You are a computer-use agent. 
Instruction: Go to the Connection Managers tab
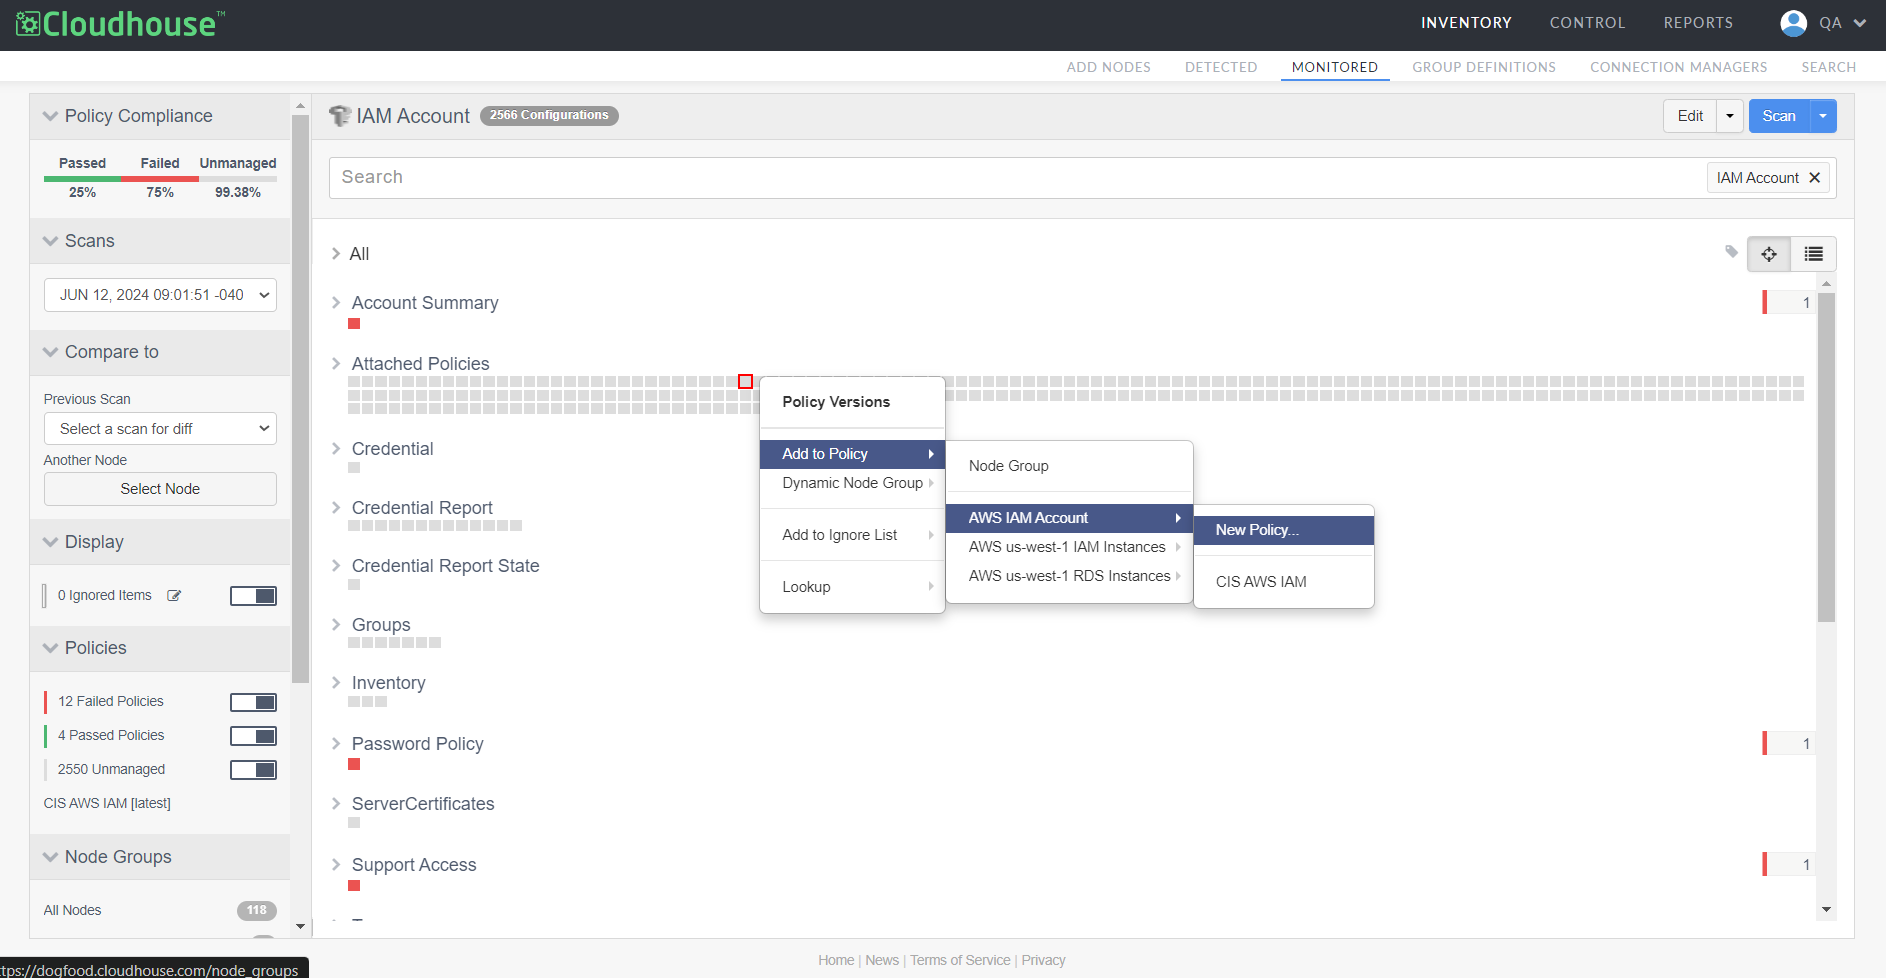coord(1678,67)
